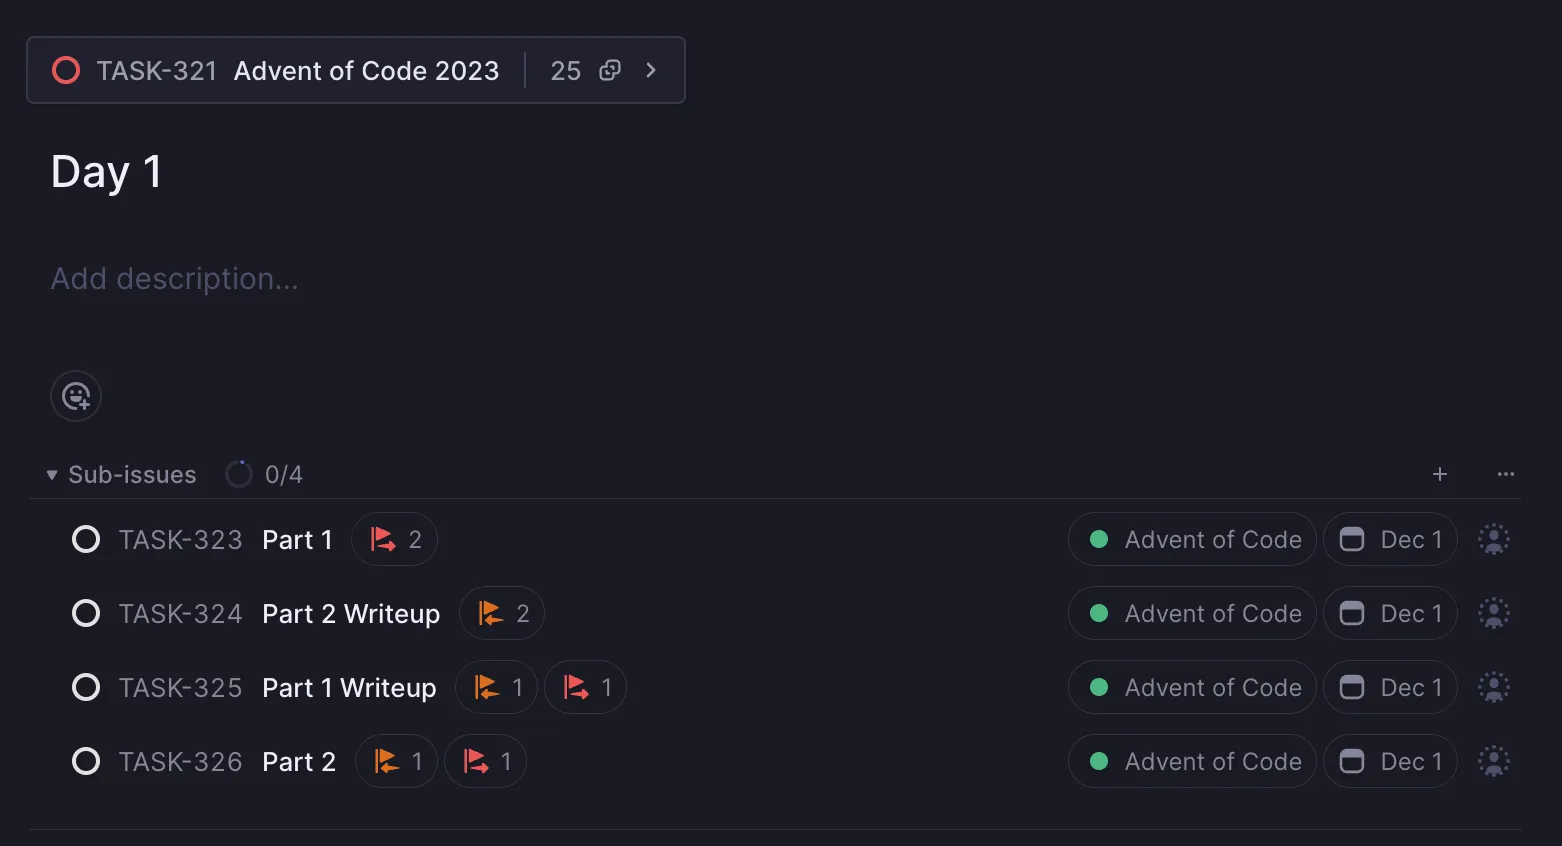Open the sub-issues three-dot options menu
The height and width of the screenshot is (846, 1562).
point(1505,474)
